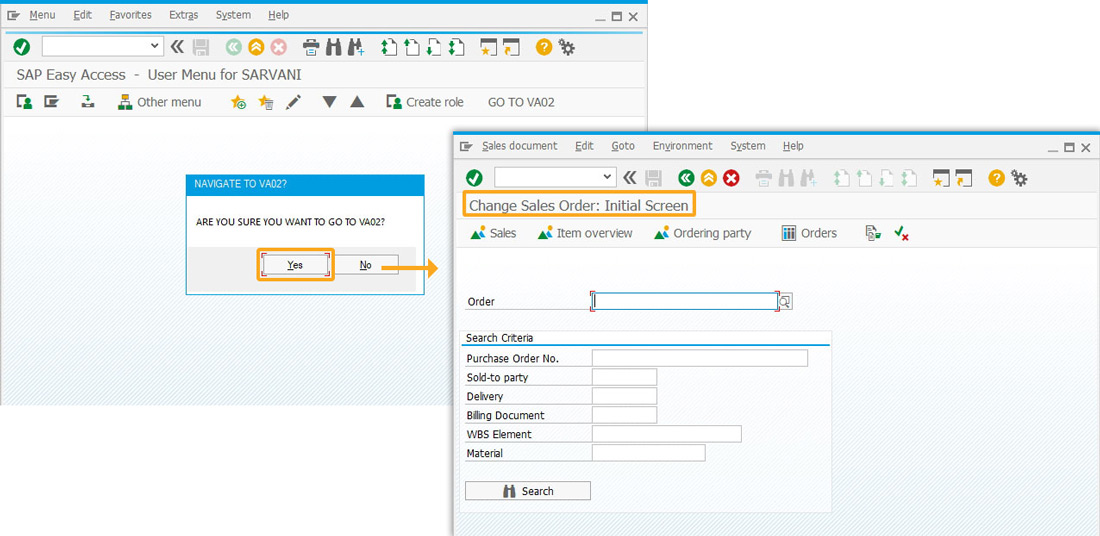Viewport: 1100px width, 536px height.
Task: Click green Back icon in Change Sales Order window
Action: (x=685, y=178)
